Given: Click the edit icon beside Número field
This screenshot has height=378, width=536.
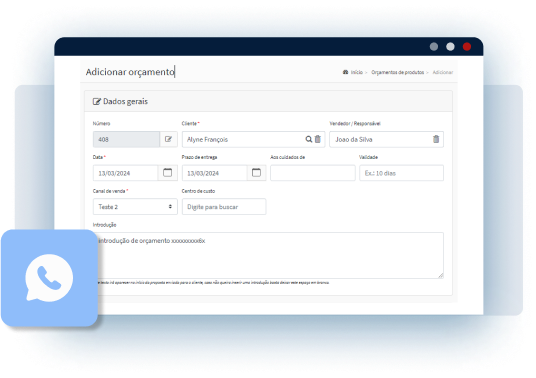Looking at the screenshot, I should [169, 139].
